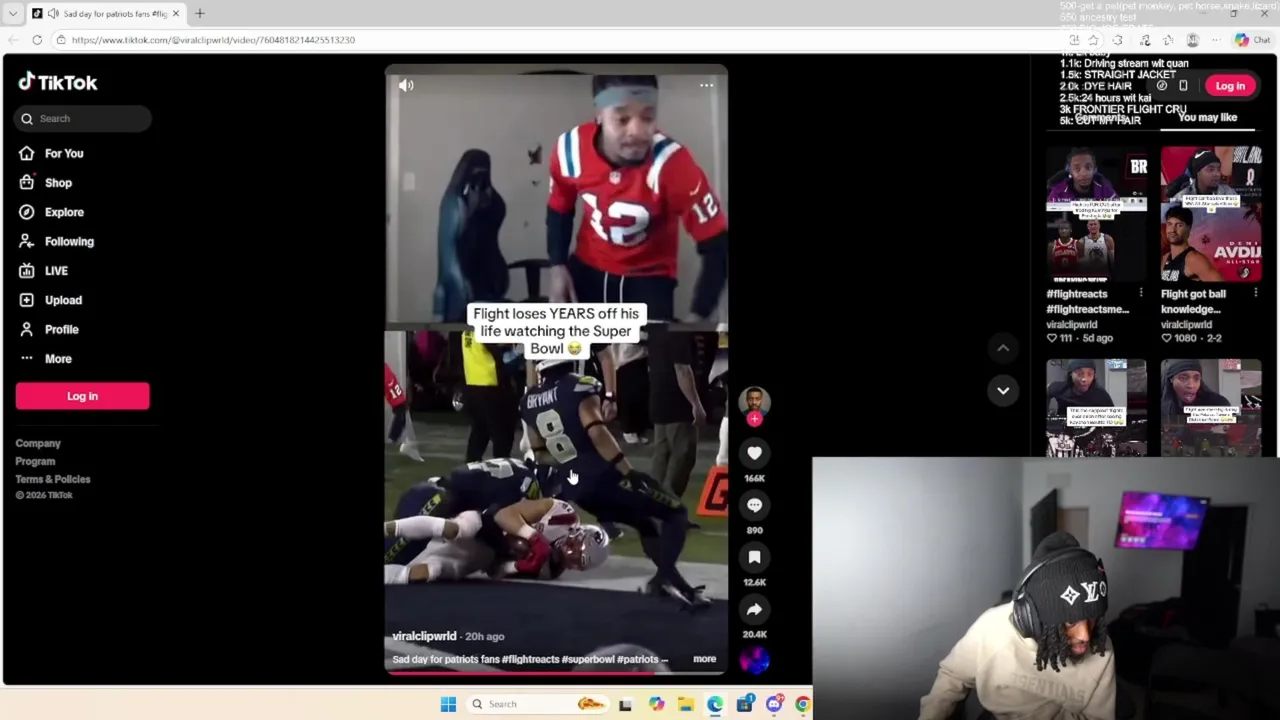Open File Explorer from the taskbar
Image resolution: width=1280 pixels, height=720 pixels.
685,704
